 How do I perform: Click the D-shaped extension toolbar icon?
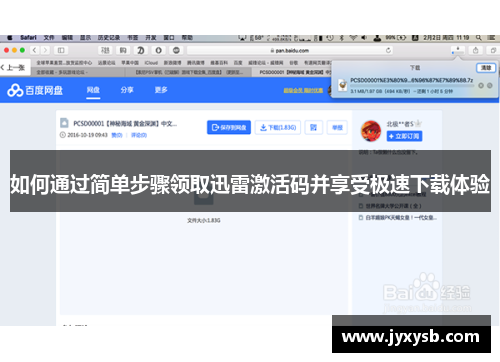pos(141,50)
